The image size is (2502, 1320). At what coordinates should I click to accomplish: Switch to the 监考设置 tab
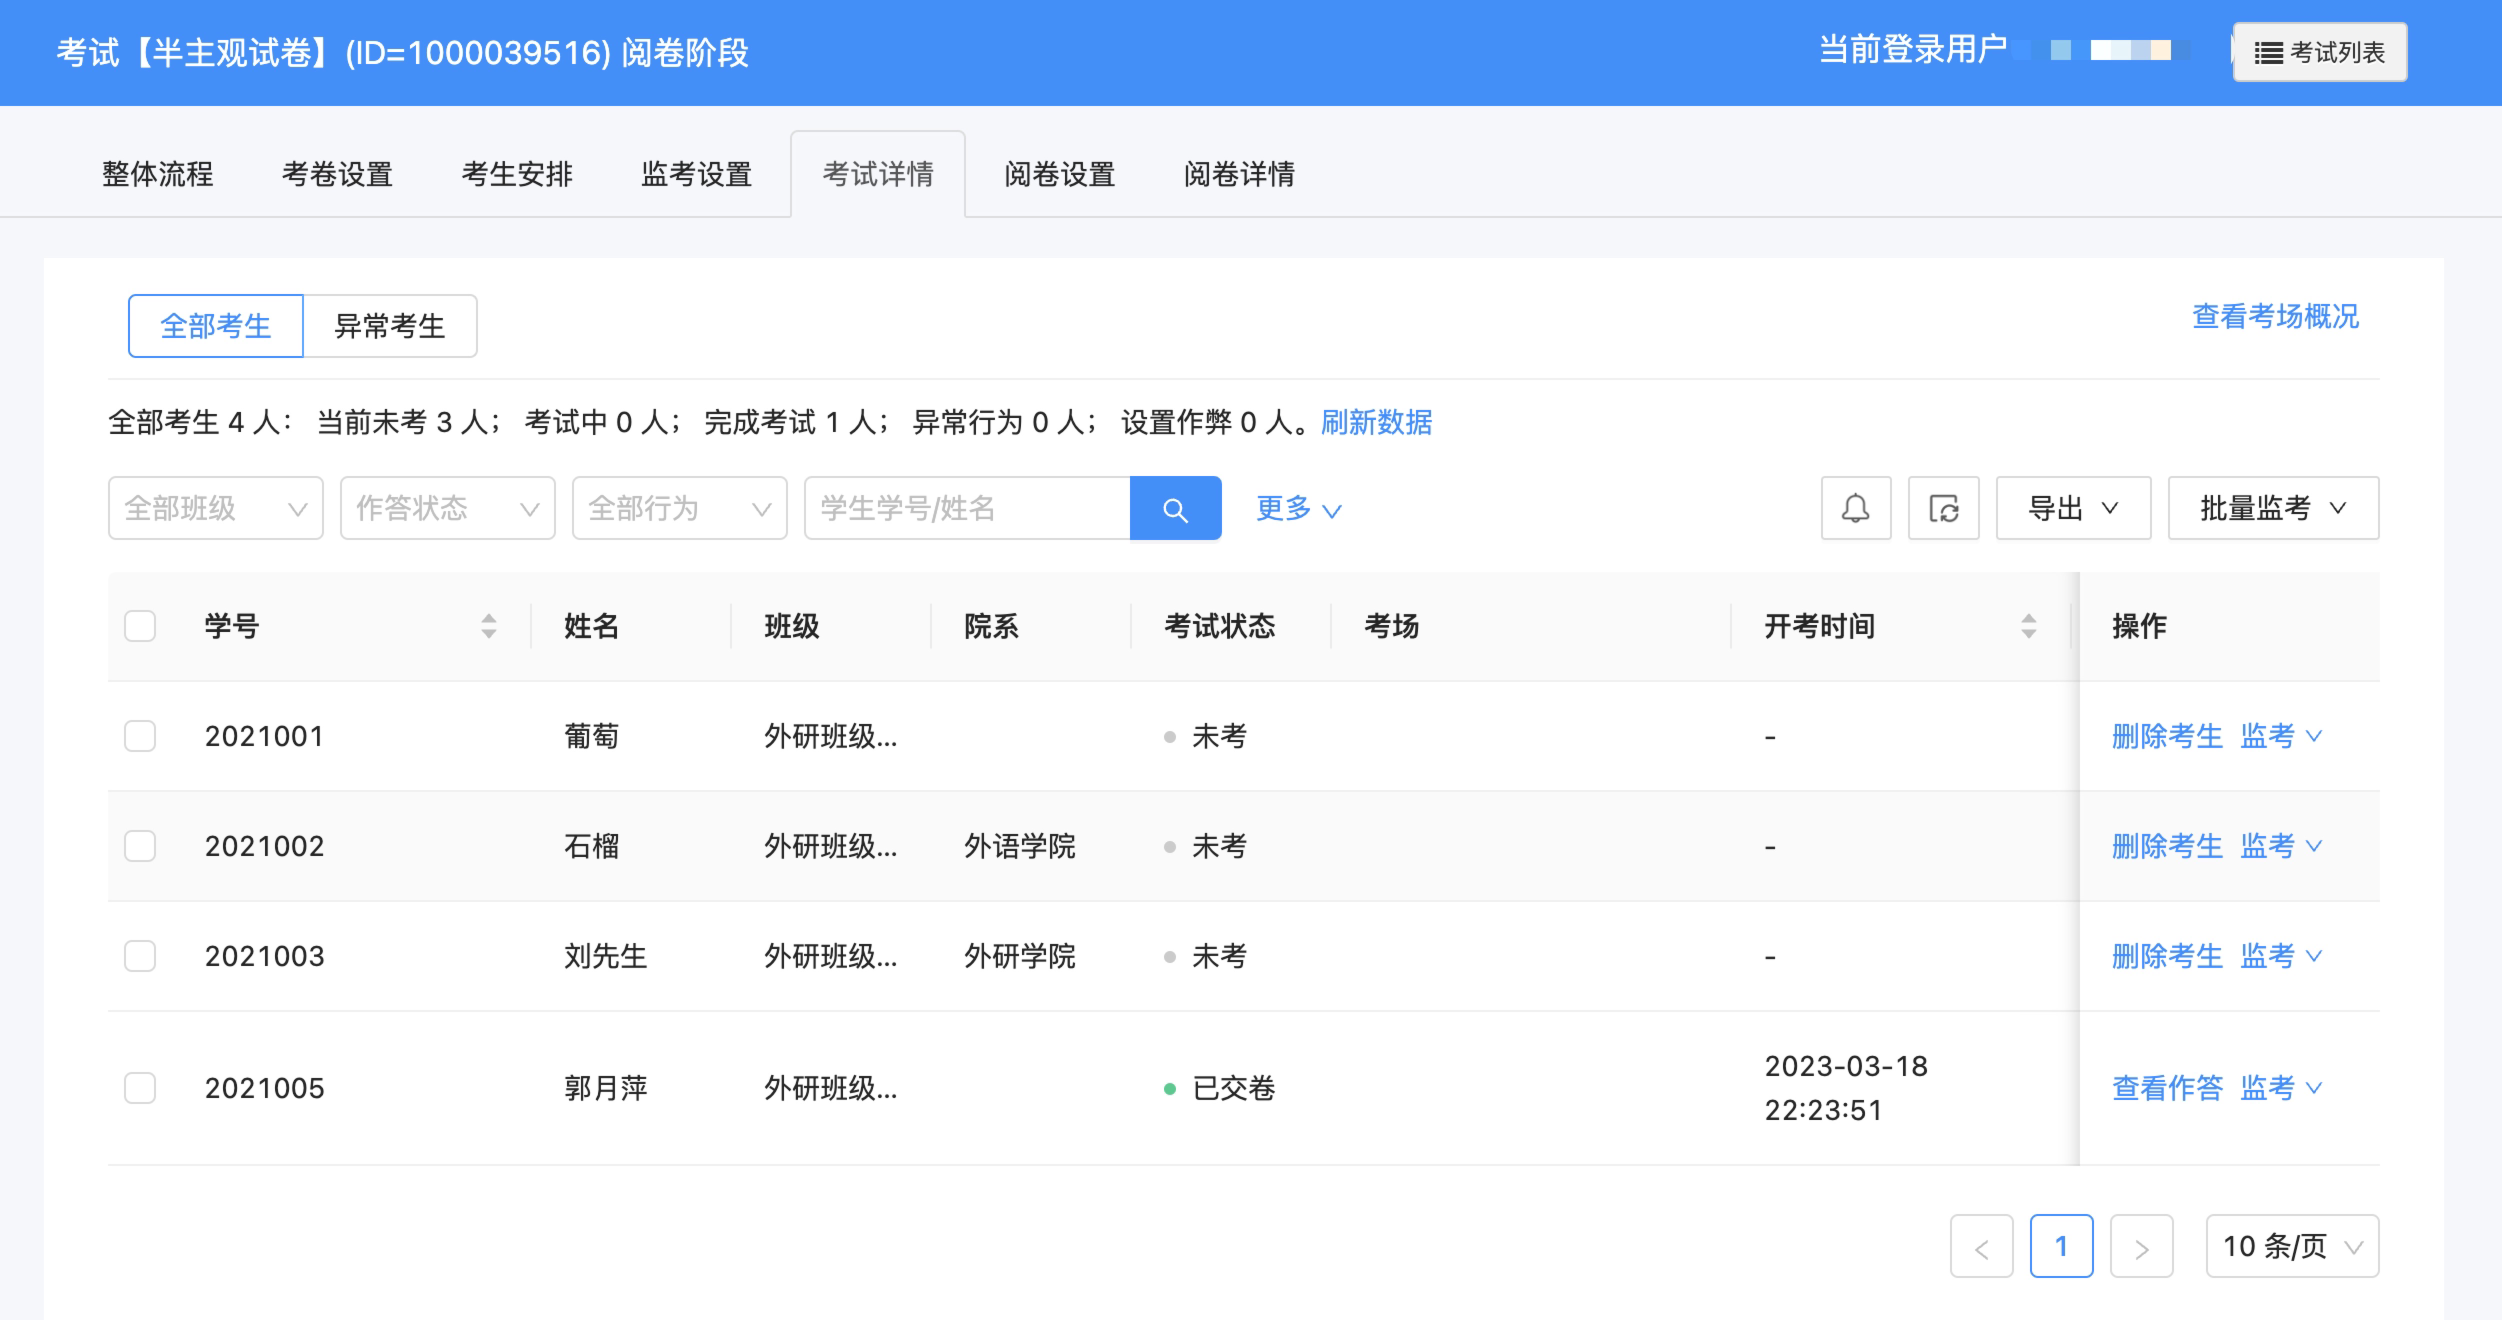[697, 174]
